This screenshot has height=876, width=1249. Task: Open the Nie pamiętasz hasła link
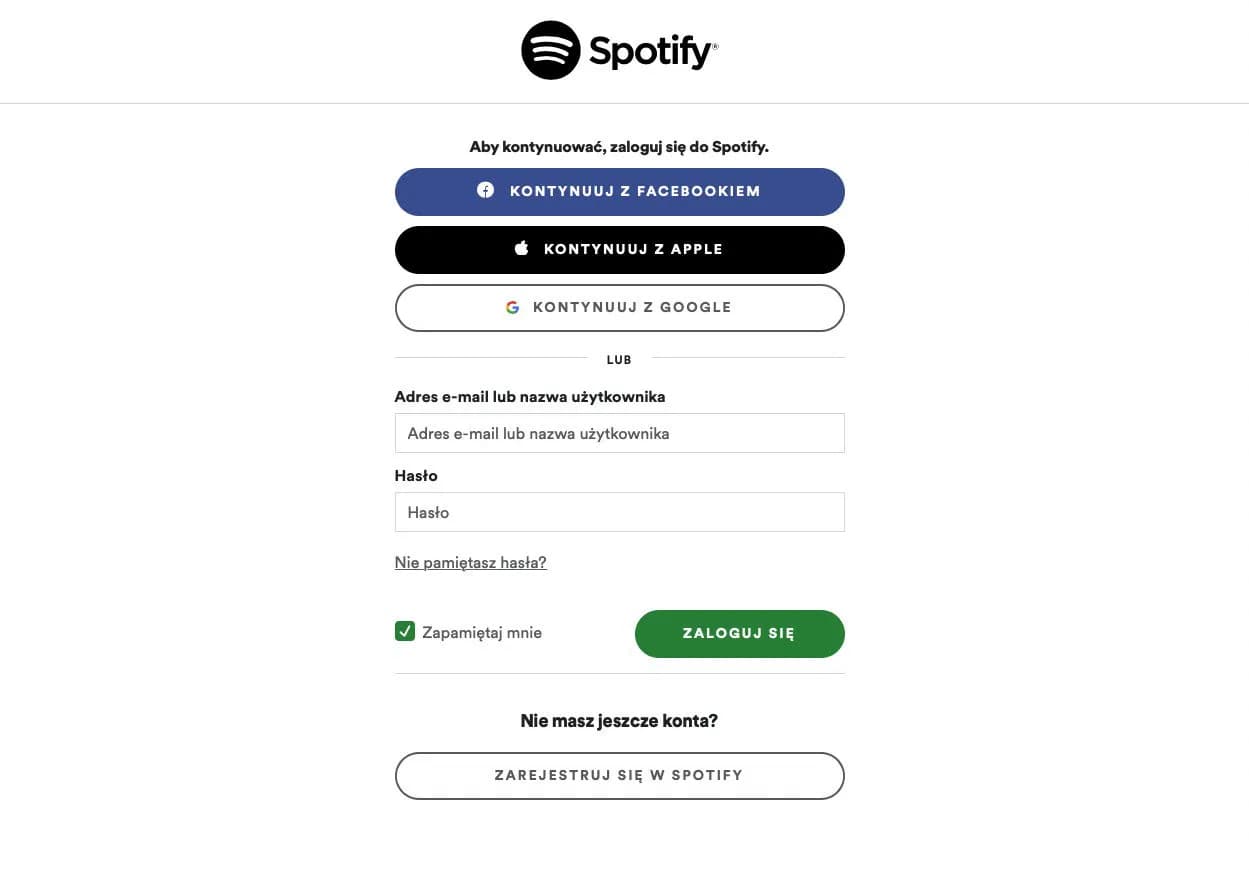470,562
